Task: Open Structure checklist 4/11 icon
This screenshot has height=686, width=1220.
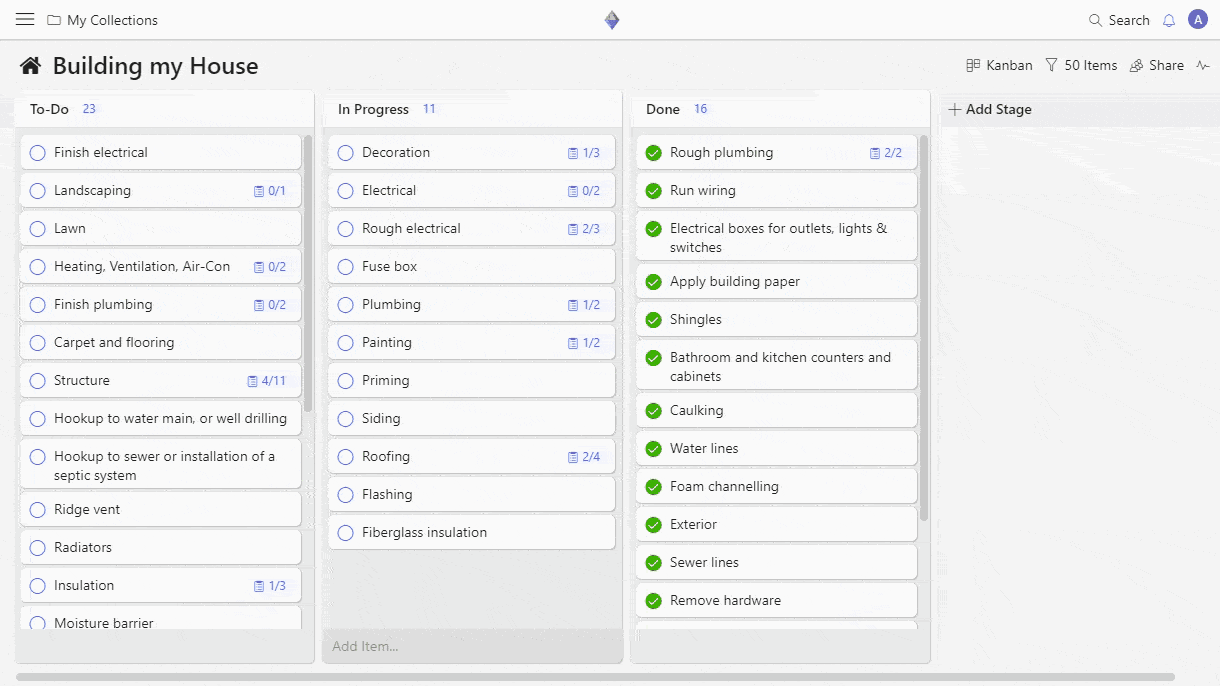Action: coord(253,381)
